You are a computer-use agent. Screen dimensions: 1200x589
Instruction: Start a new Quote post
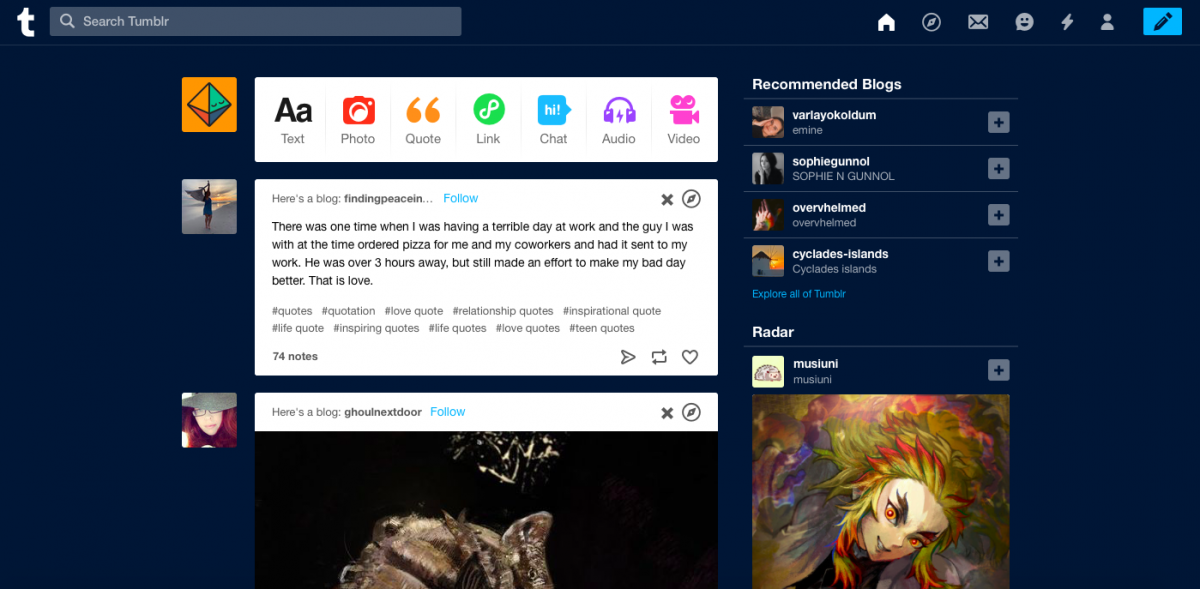pos(422,119)
